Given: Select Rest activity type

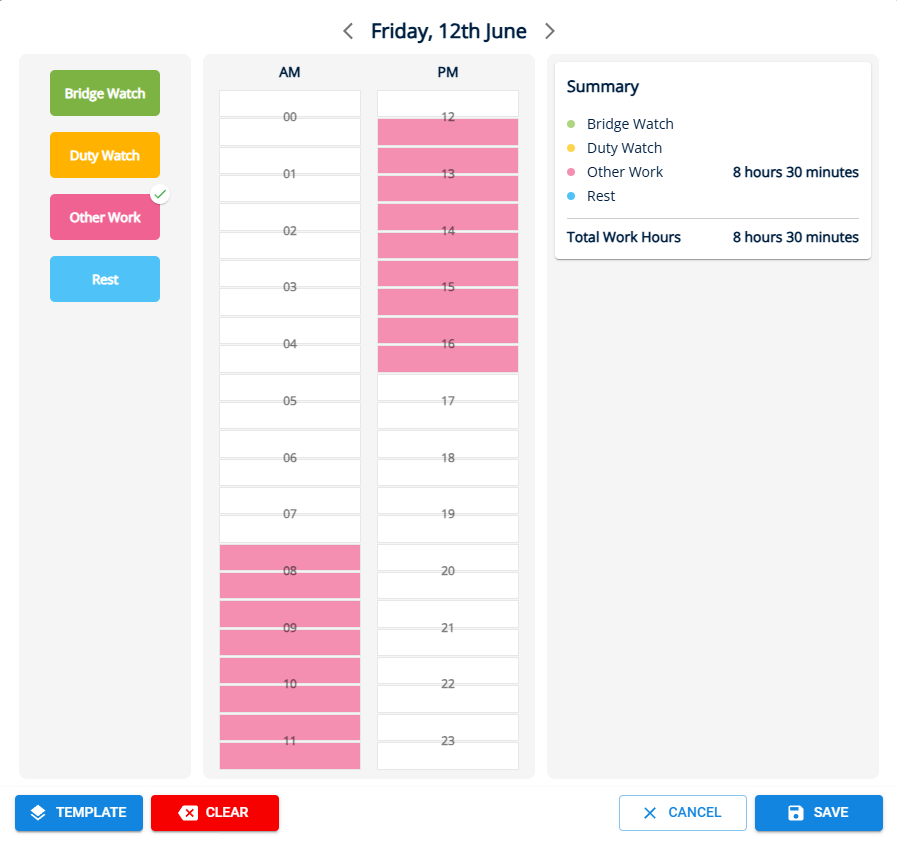Looking at the screenshot, I should (x=105, y=279).
